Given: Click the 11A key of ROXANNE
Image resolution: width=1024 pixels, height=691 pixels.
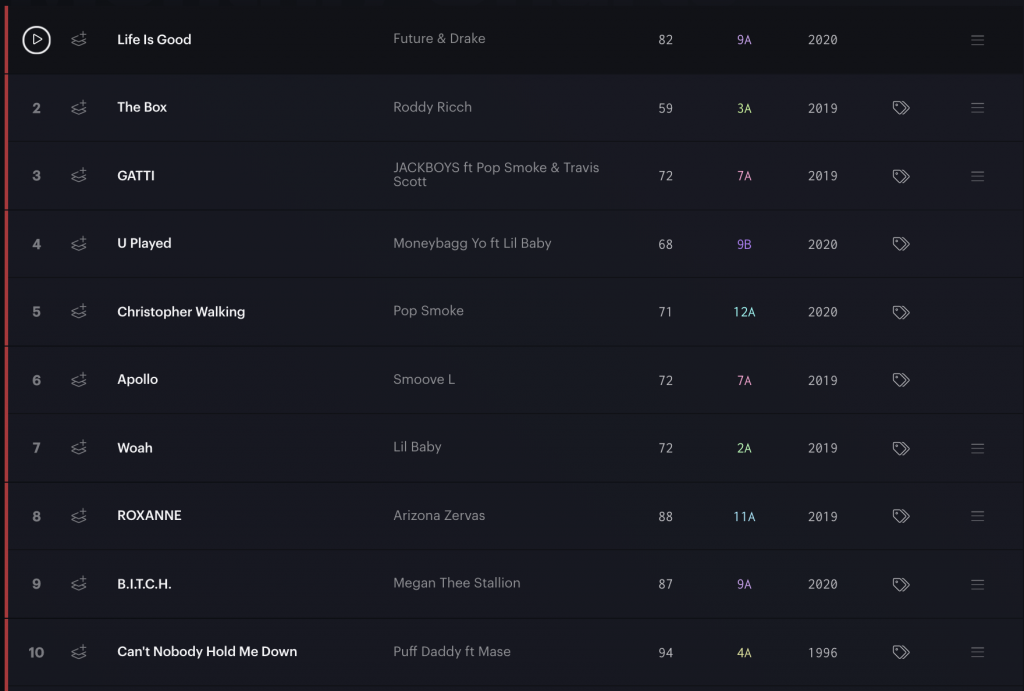Looking at the screenshot, I should coord(744,517).
